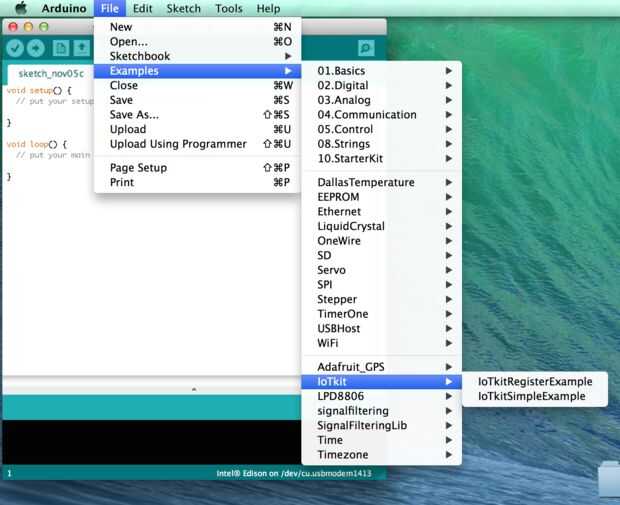Viewport: 620px width, 505px height.
Task: Open the Serial Monitor magnifier icon
Action: tap(366, 48)
